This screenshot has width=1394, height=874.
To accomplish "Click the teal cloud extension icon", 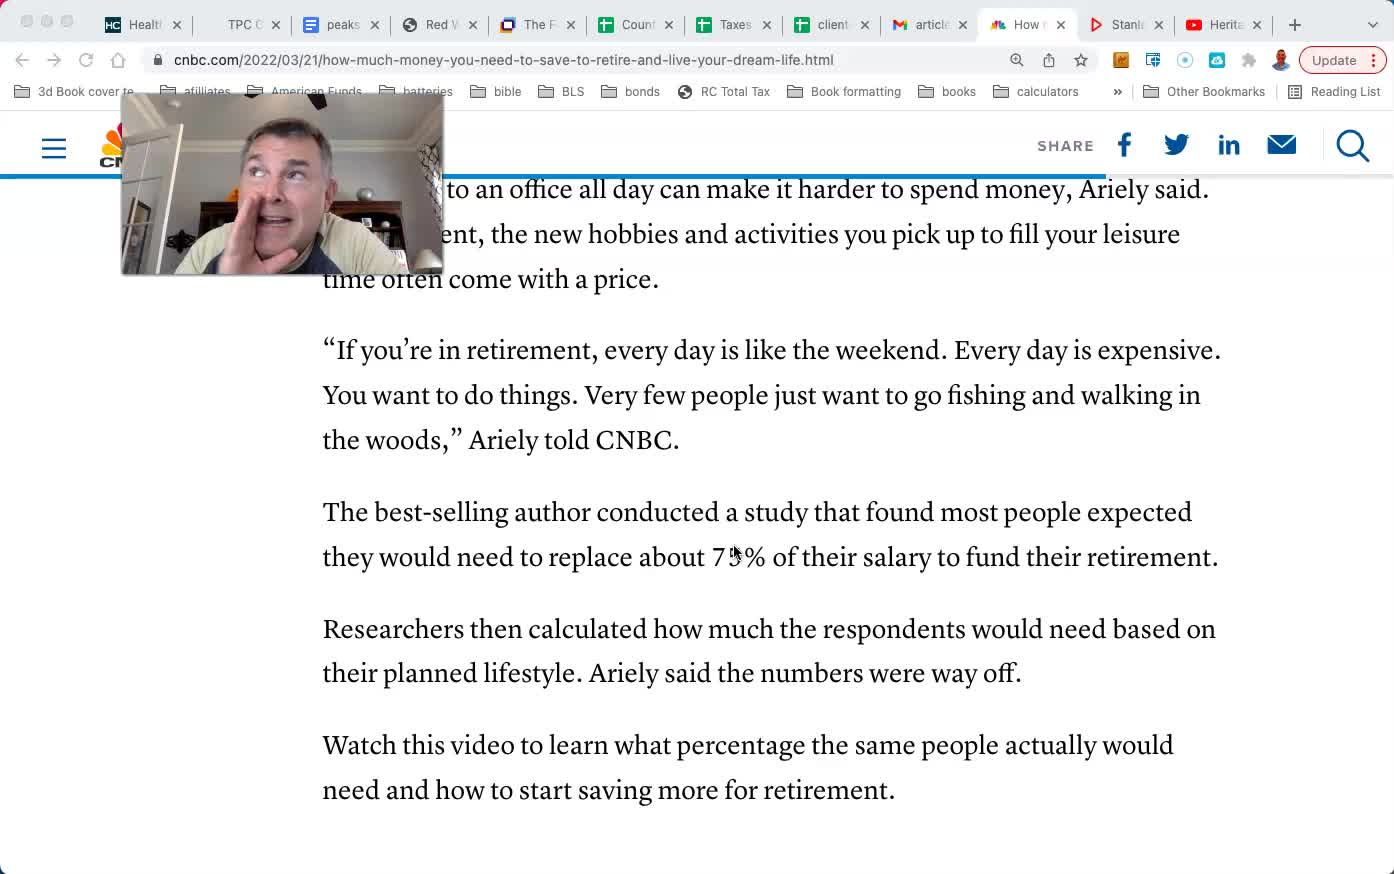I will 1217,60.
